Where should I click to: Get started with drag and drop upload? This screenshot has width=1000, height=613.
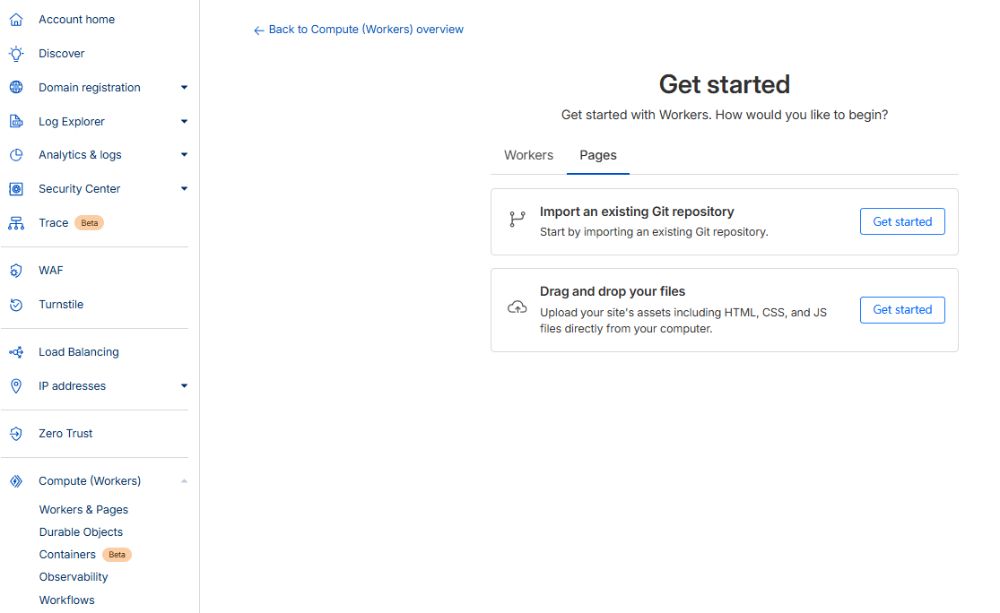[901, 310]
